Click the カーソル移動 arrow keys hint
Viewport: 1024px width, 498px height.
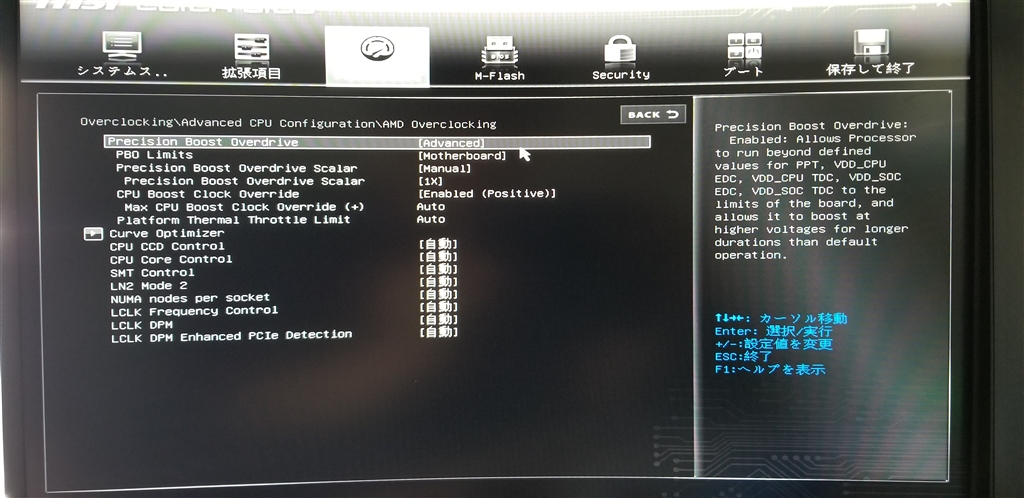781,319
